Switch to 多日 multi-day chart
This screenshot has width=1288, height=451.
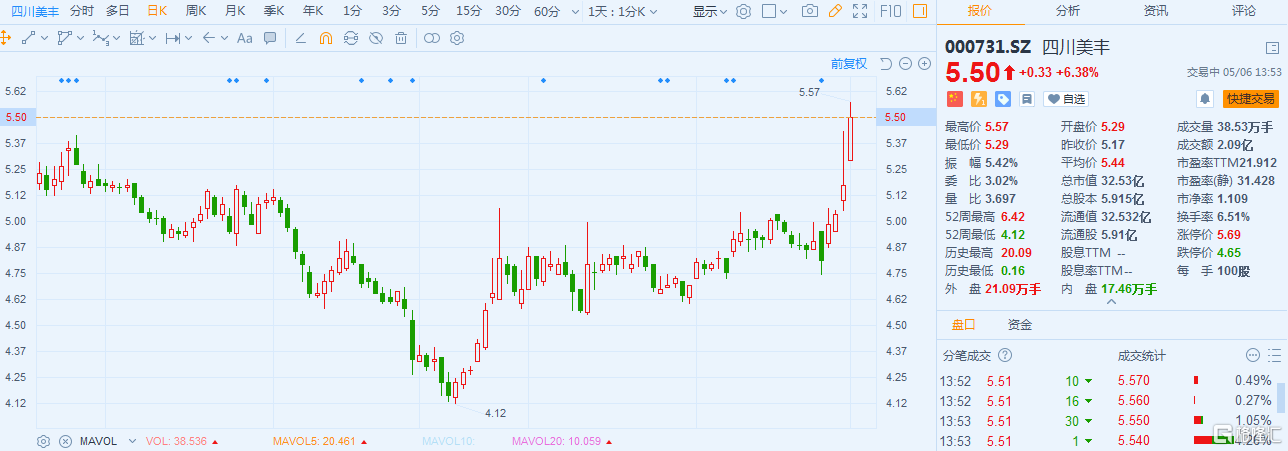117,11
